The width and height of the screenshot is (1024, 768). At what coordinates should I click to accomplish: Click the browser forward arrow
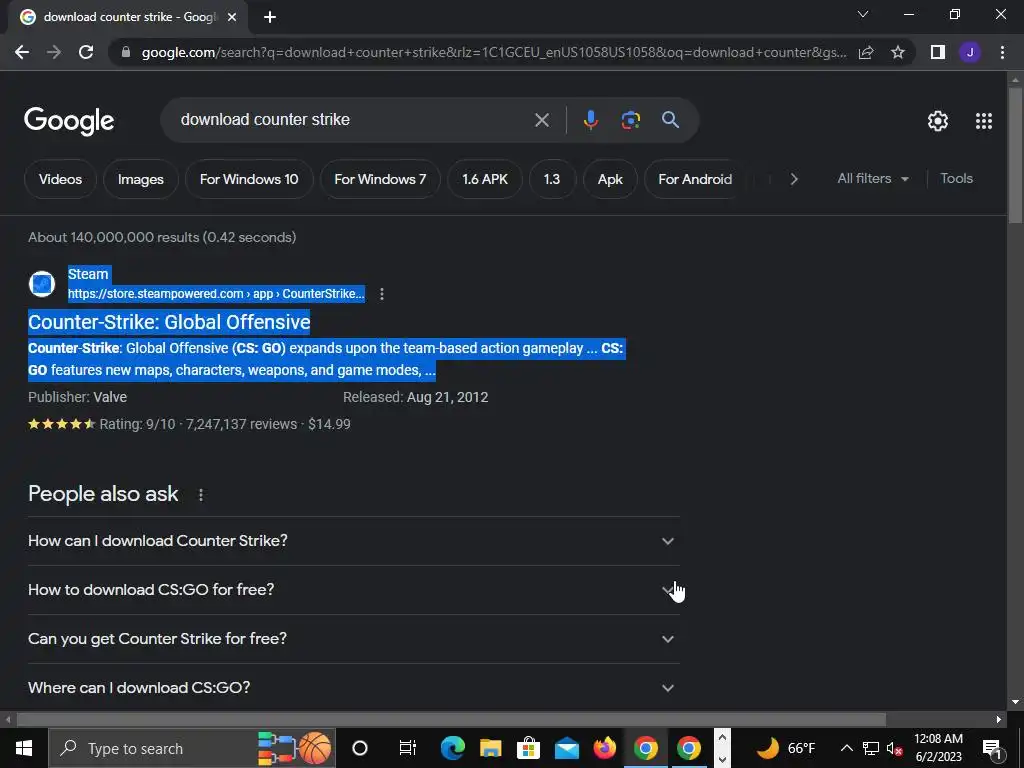pos(54,52)
